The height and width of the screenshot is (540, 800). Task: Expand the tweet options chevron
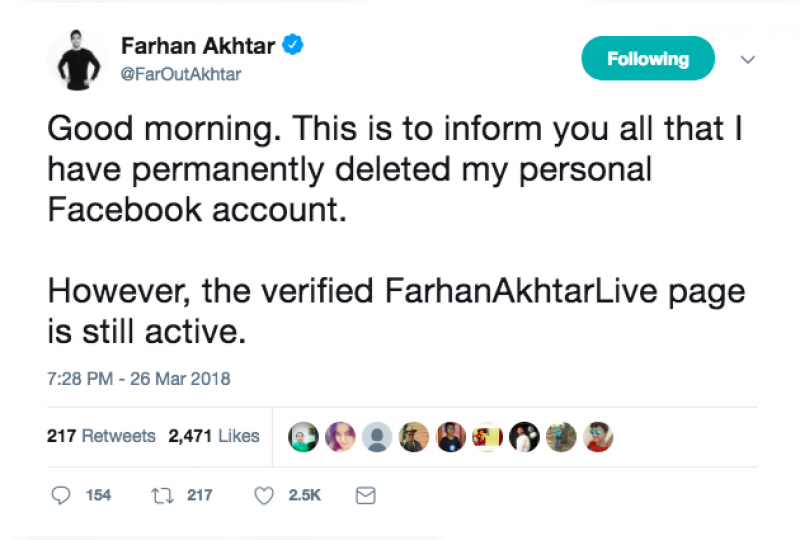(x=747, y=59)
